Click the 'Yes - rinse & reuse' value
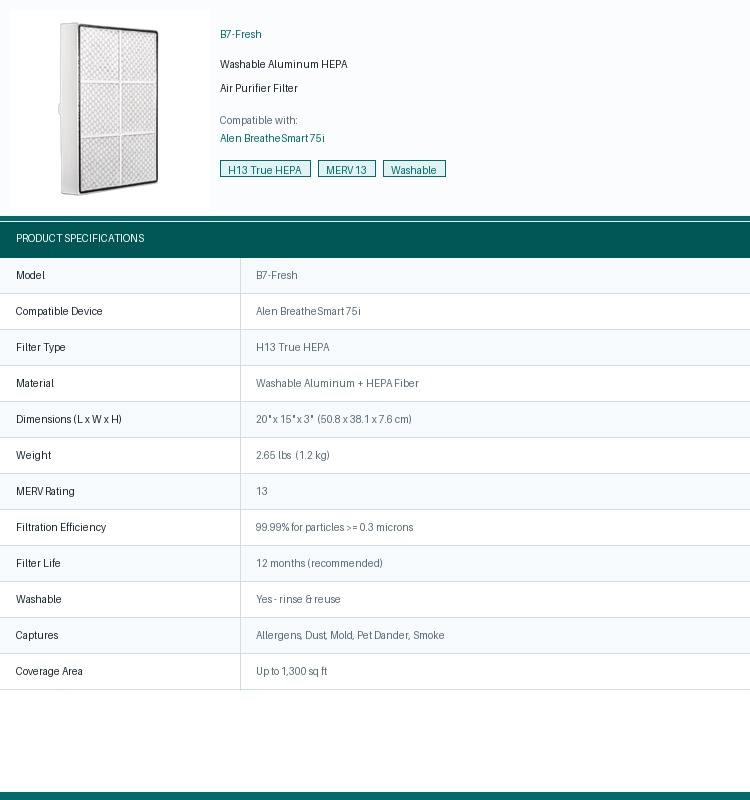750x800 pixels. (298, 599)
